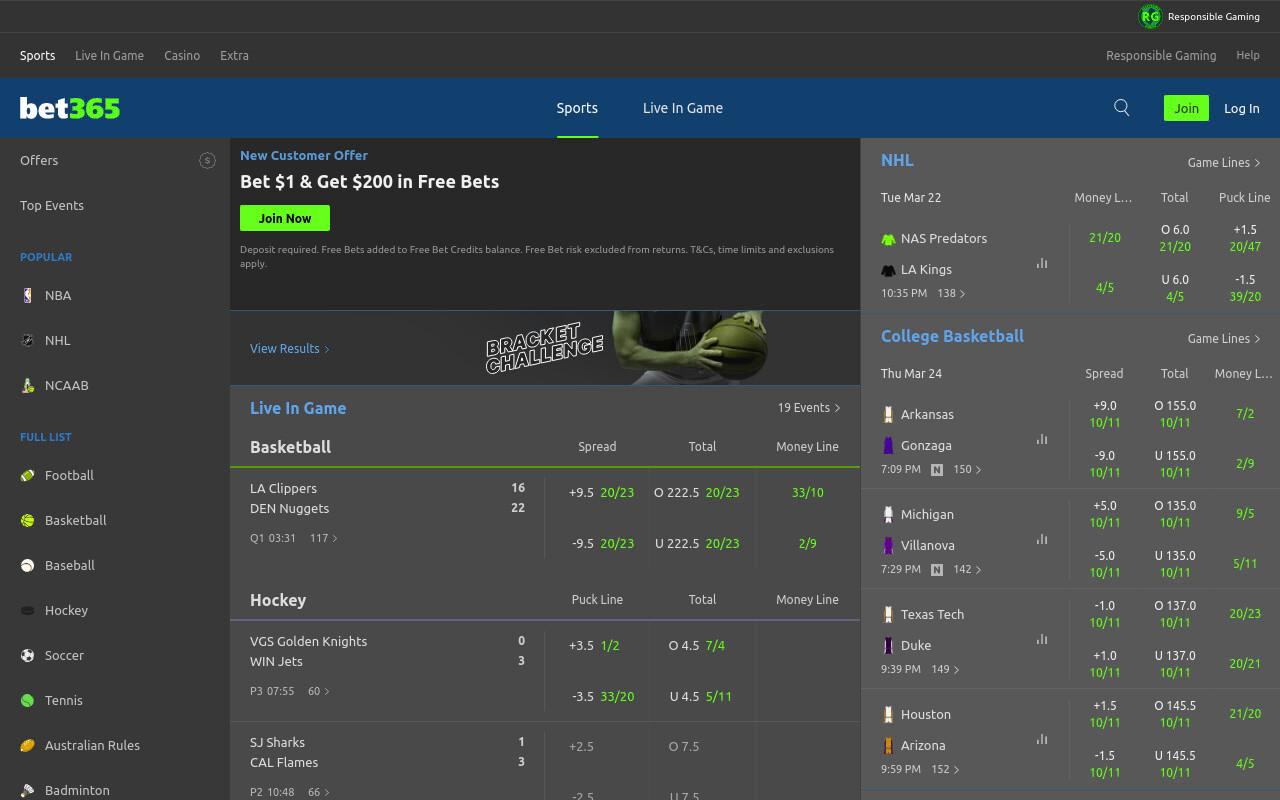Open Live In Game in the top menu
The height and width of the screenshot is (800, 1280).
pos(109,55)
